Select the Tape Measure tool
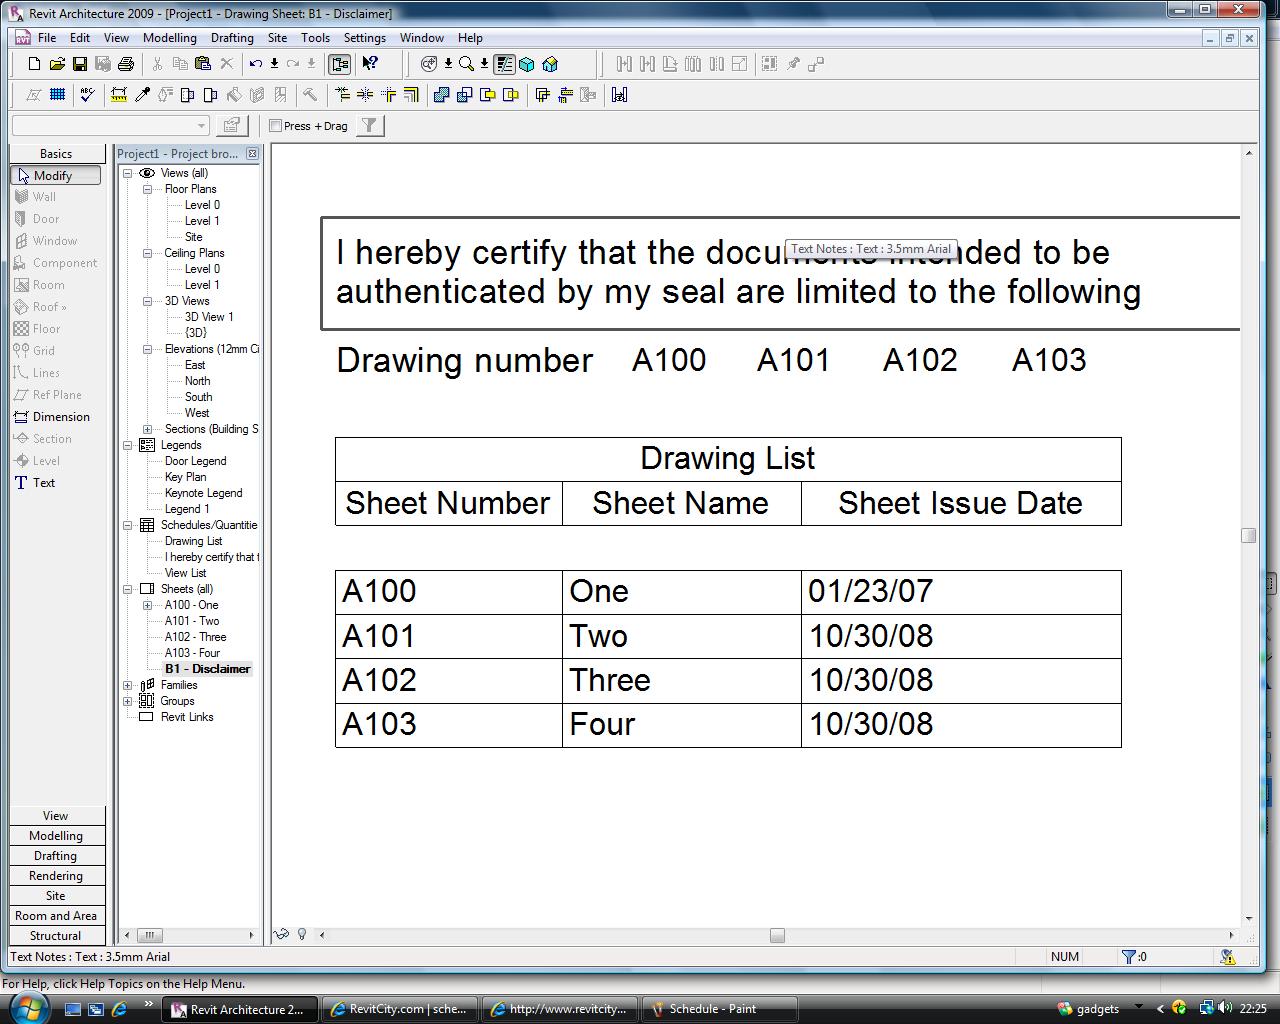This screenshot has width=1280, height=1024. click(119, 95)
